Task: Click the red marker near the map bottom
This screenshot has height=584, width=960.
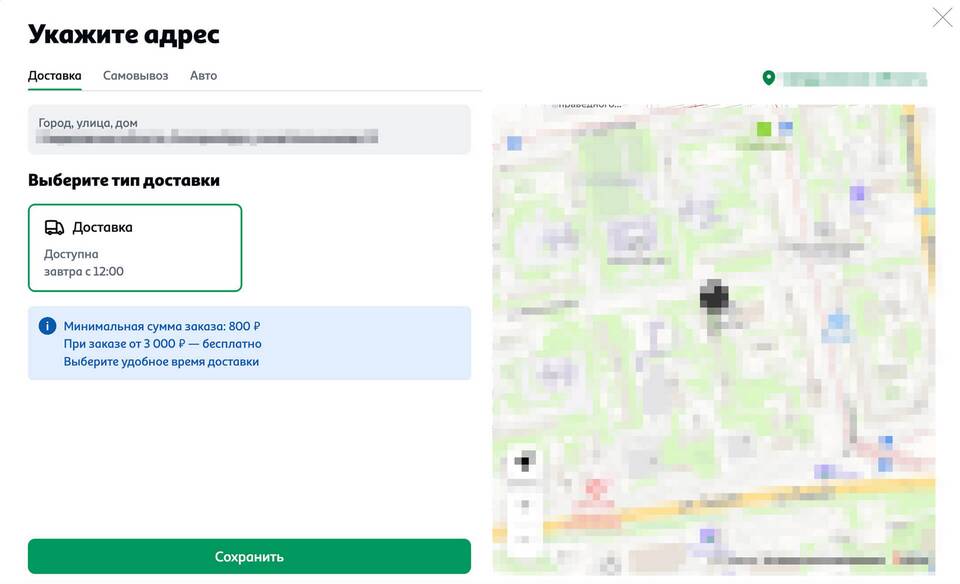Action: (x=597, y=489)
